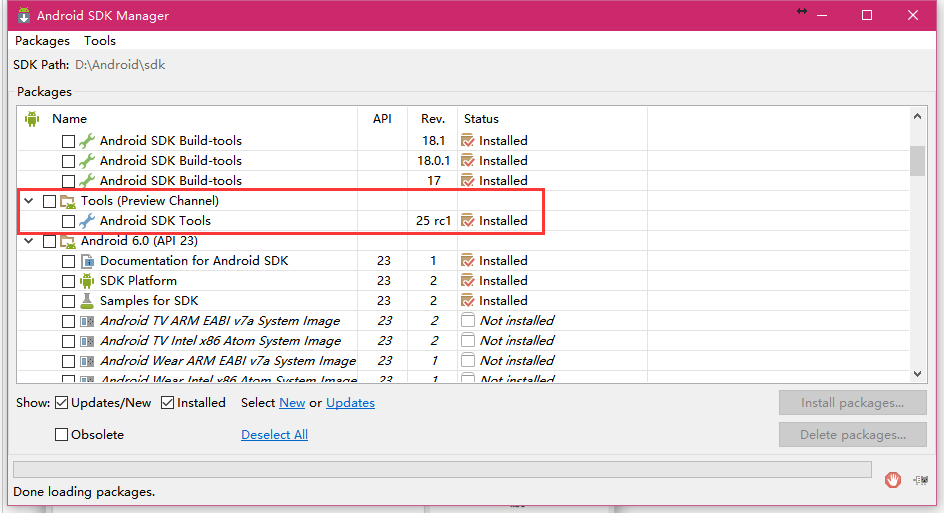Click the installed status icon for Build-tools 17
This screenshot has height=513, width=944.
(467, 181)
